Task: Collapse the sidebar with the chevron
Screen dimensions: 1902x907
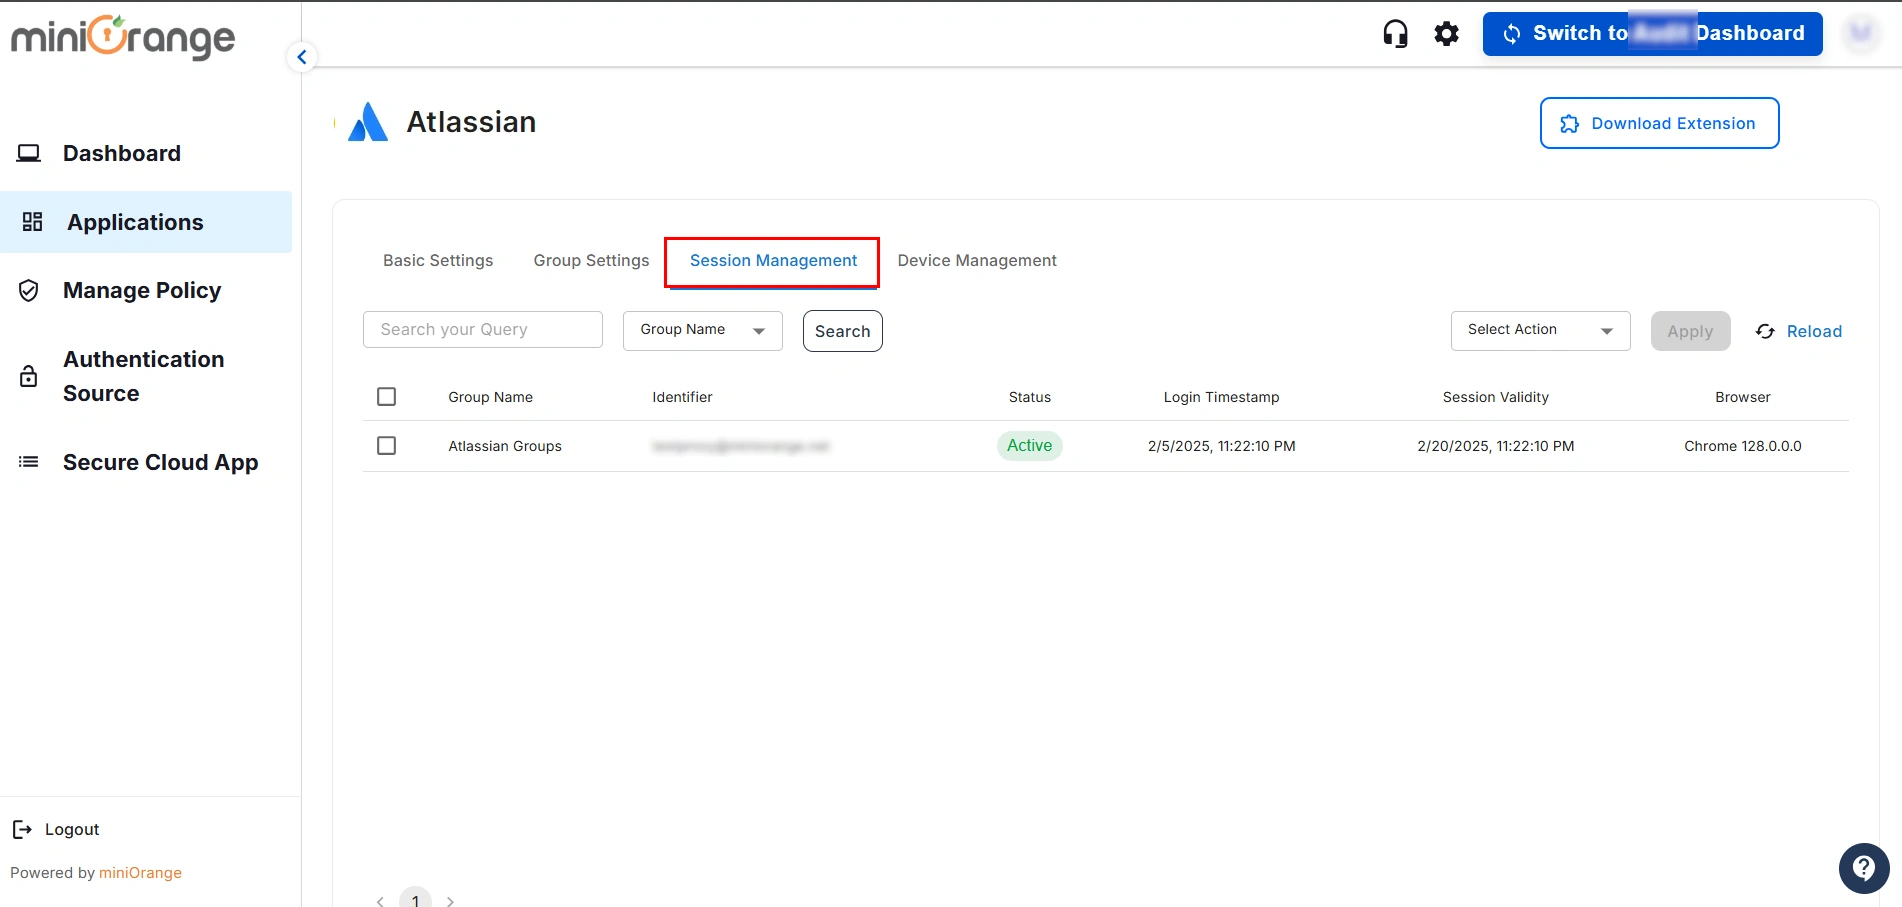Action: coord(301,57)
